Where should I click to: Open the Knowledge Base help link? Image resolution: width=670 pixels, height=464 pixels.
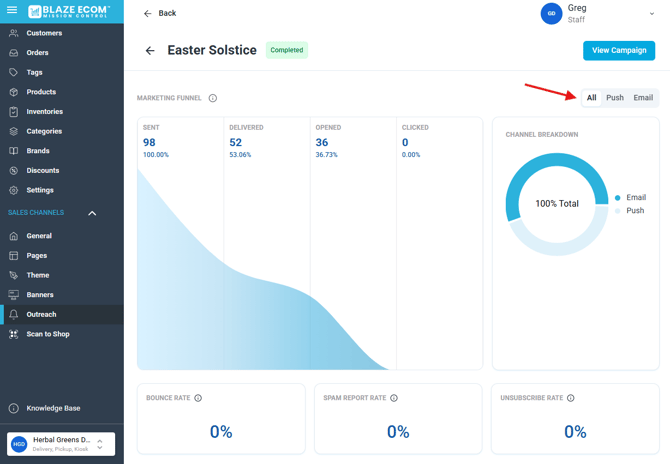[x=53, y=408]
